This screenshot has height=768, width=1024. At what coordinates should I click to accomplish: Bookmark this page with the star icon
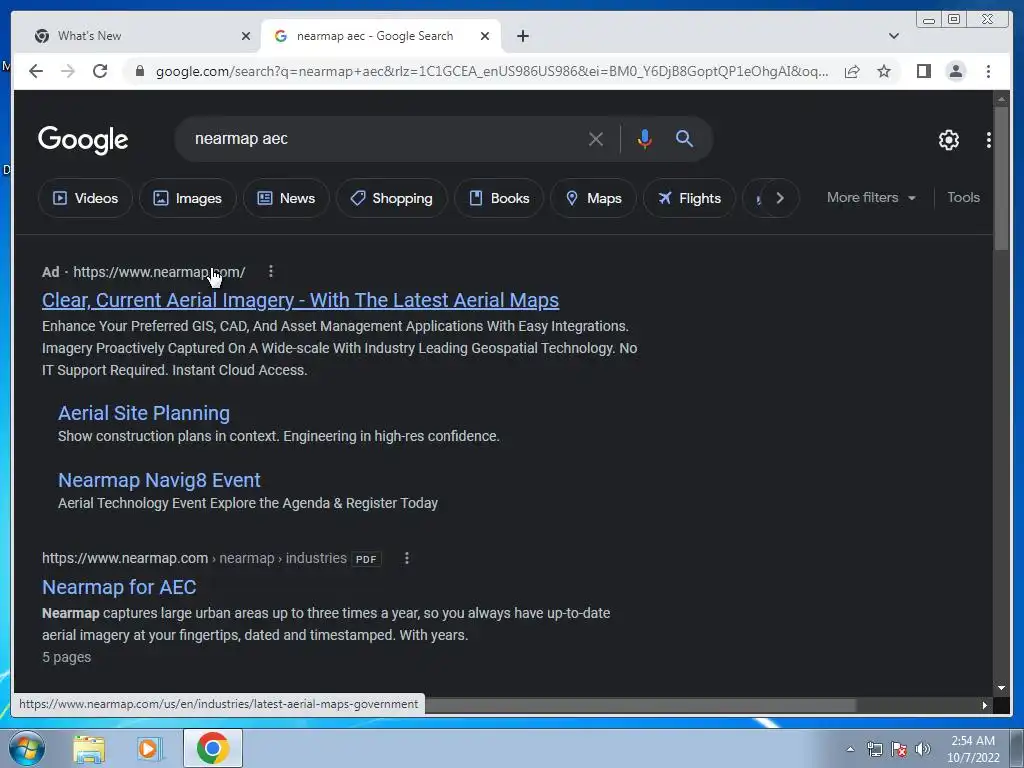(x=884, y=71)
